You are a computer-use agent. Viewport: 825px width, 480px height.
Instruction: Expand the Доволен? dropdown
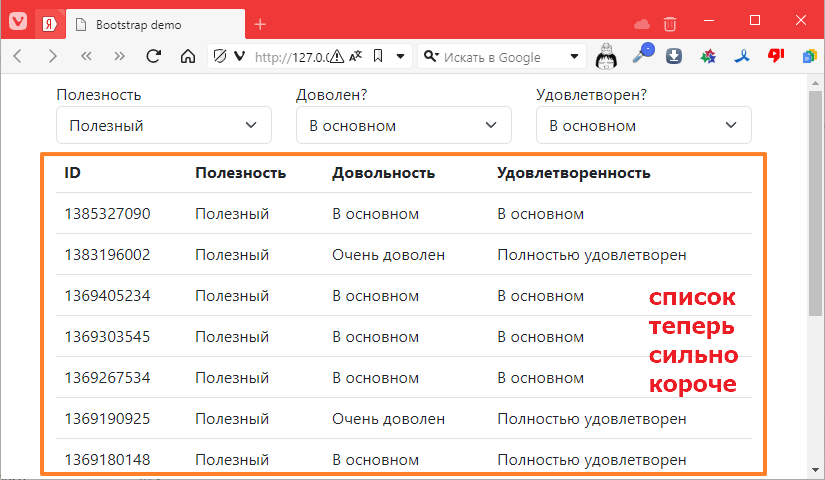click(404, 126)
